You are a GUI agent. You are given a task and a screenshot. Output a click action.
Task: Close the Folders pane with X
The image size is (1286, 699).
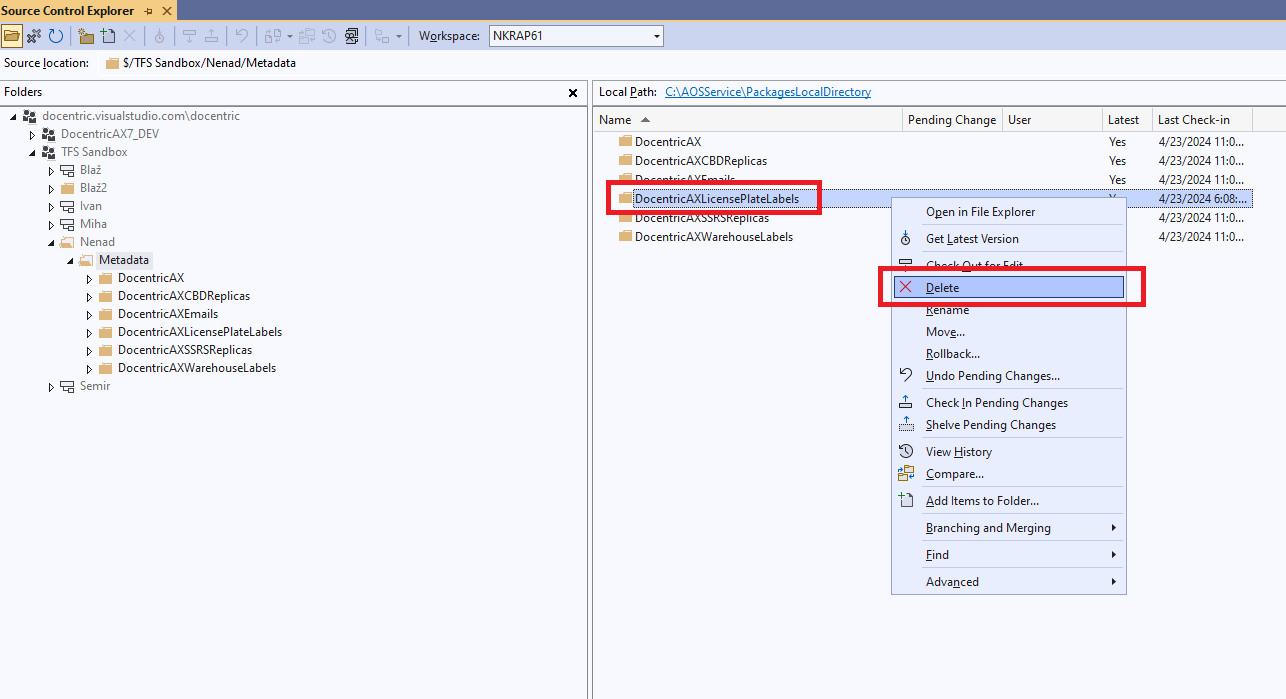(x=573, y=93)
